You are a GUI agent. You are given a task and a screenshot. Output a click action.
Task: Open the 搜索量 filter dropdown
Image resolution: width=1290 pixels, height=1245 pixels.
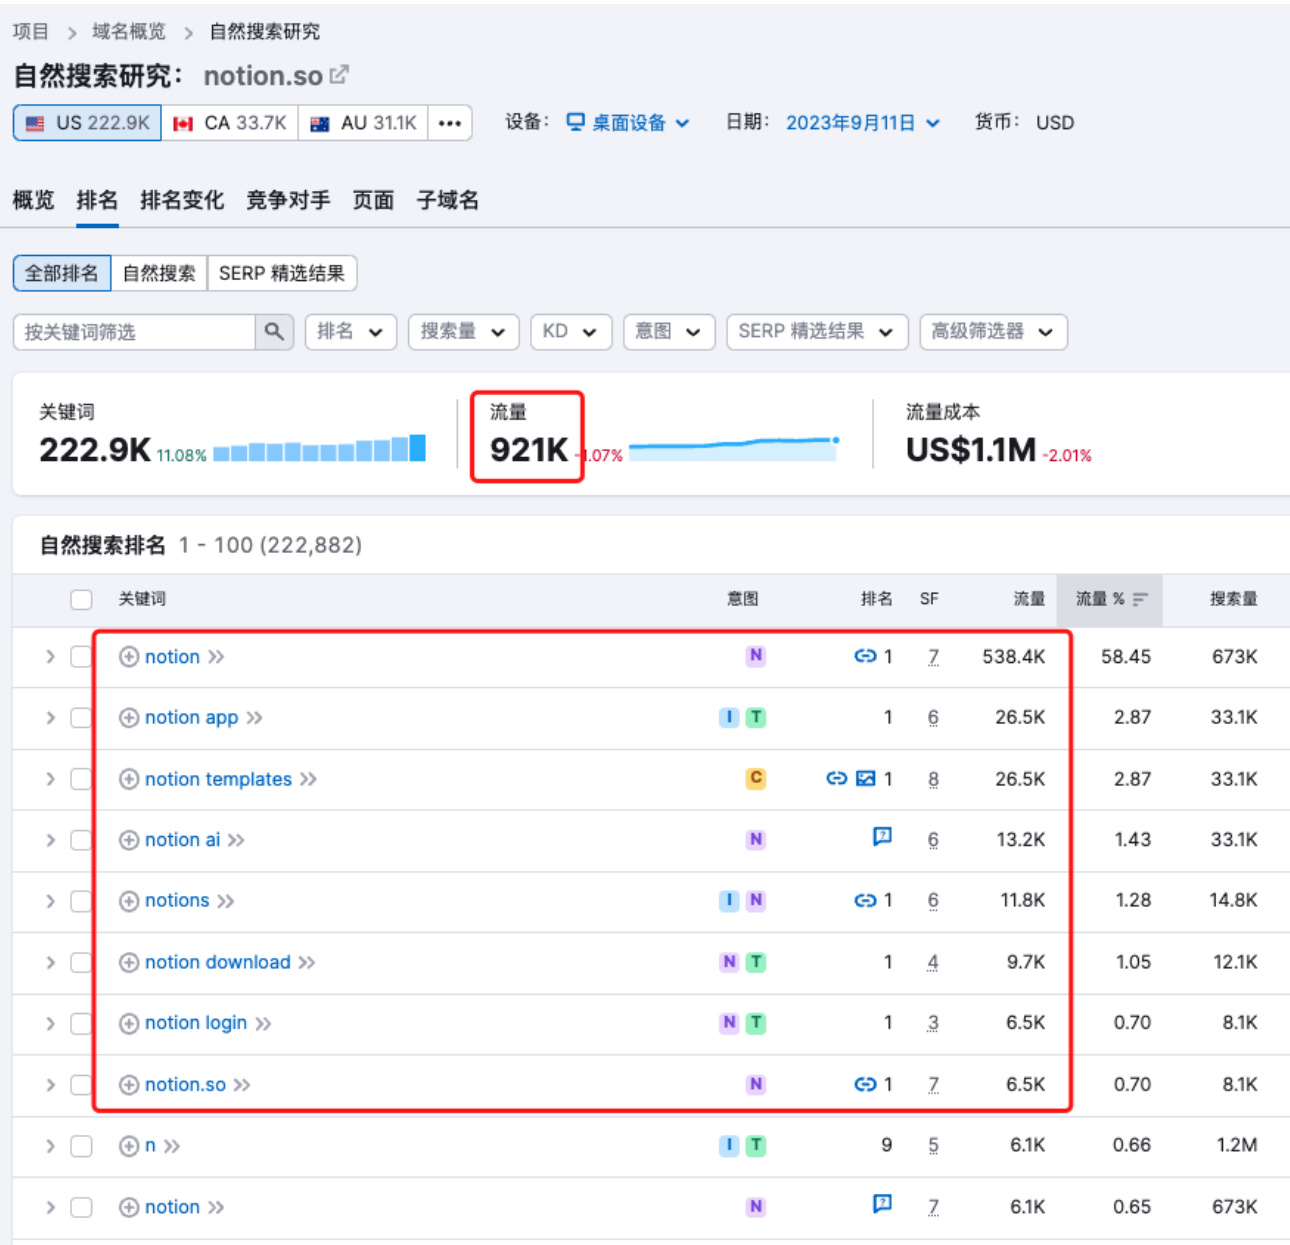pos(463,332)
